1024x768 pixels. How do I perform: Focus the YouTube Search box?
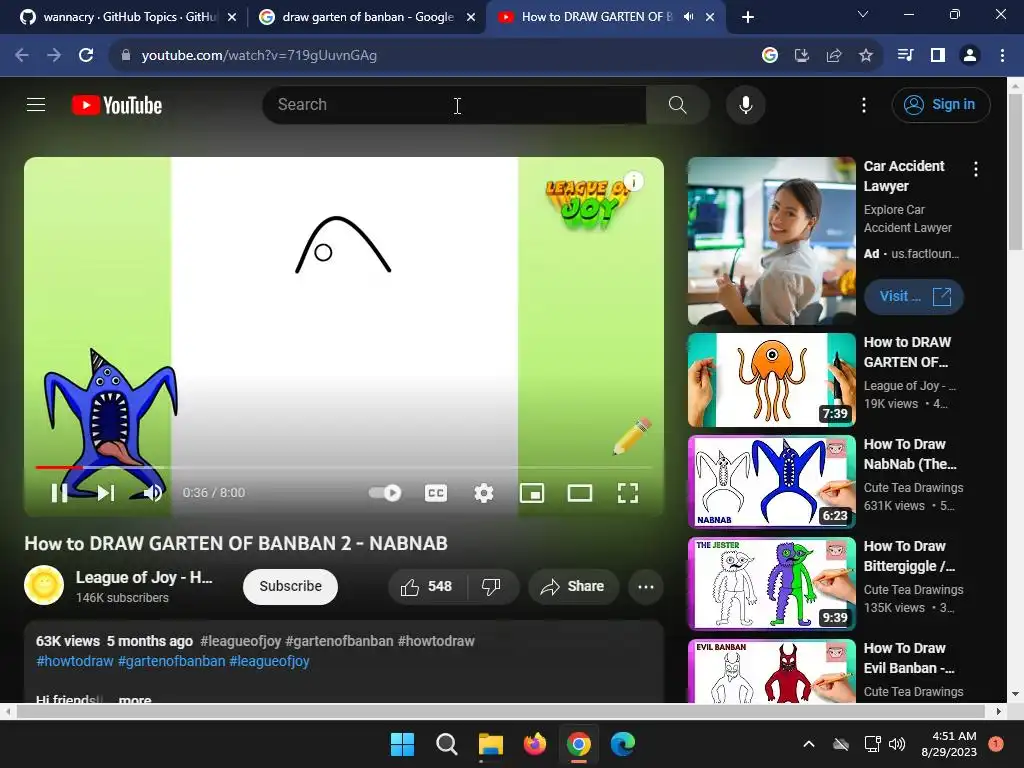point(455,104)
